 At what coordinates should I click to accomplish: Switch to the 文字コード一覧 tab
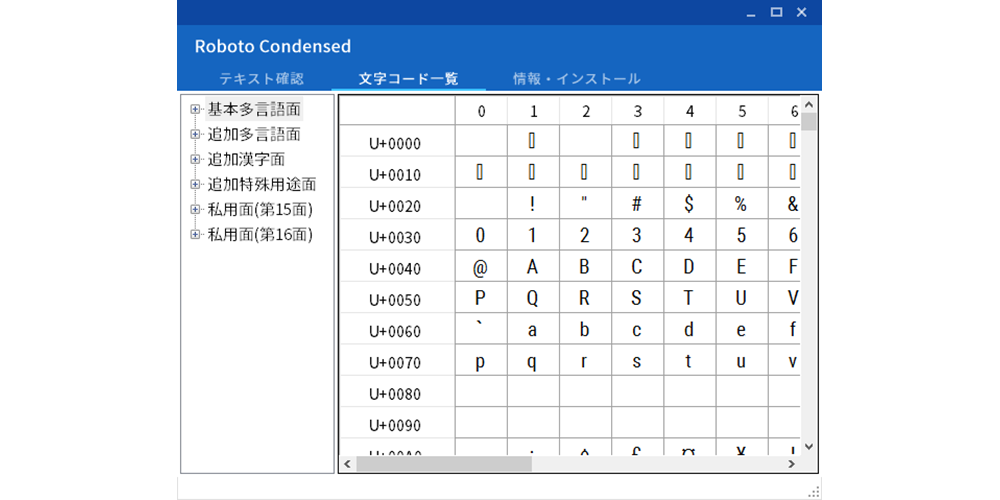pyautogui.click(x=409, y=79)
